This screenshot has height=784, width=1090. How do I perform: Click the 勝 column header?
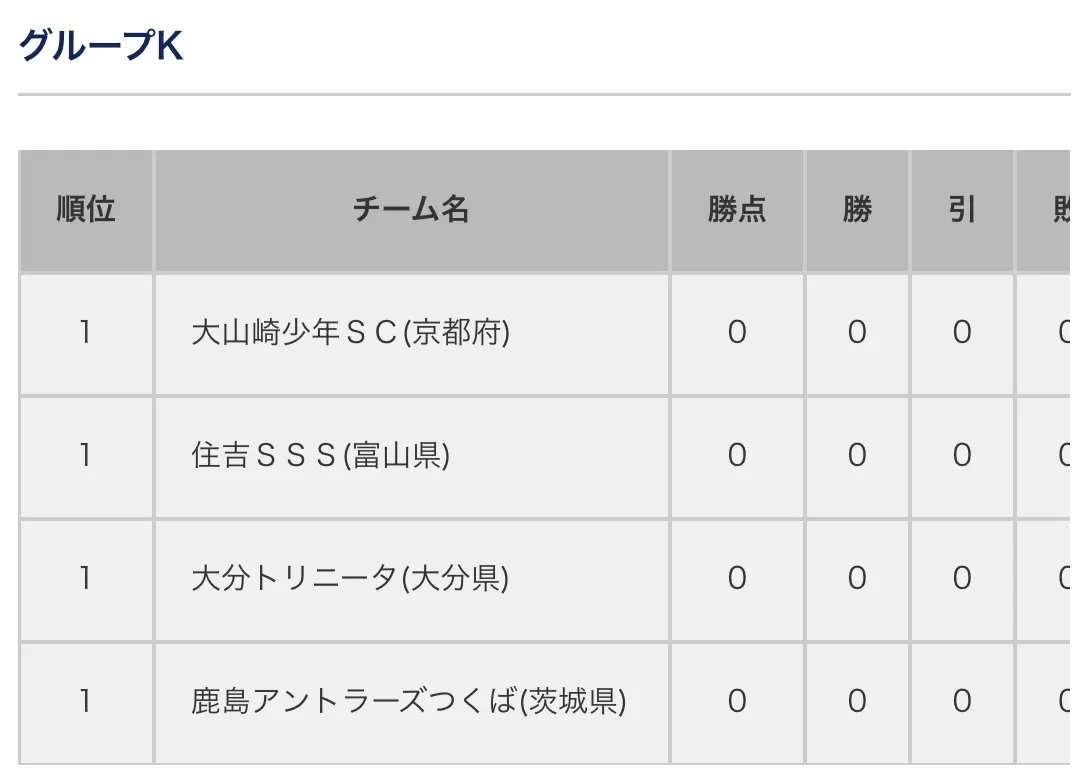[x=857, y=210]
